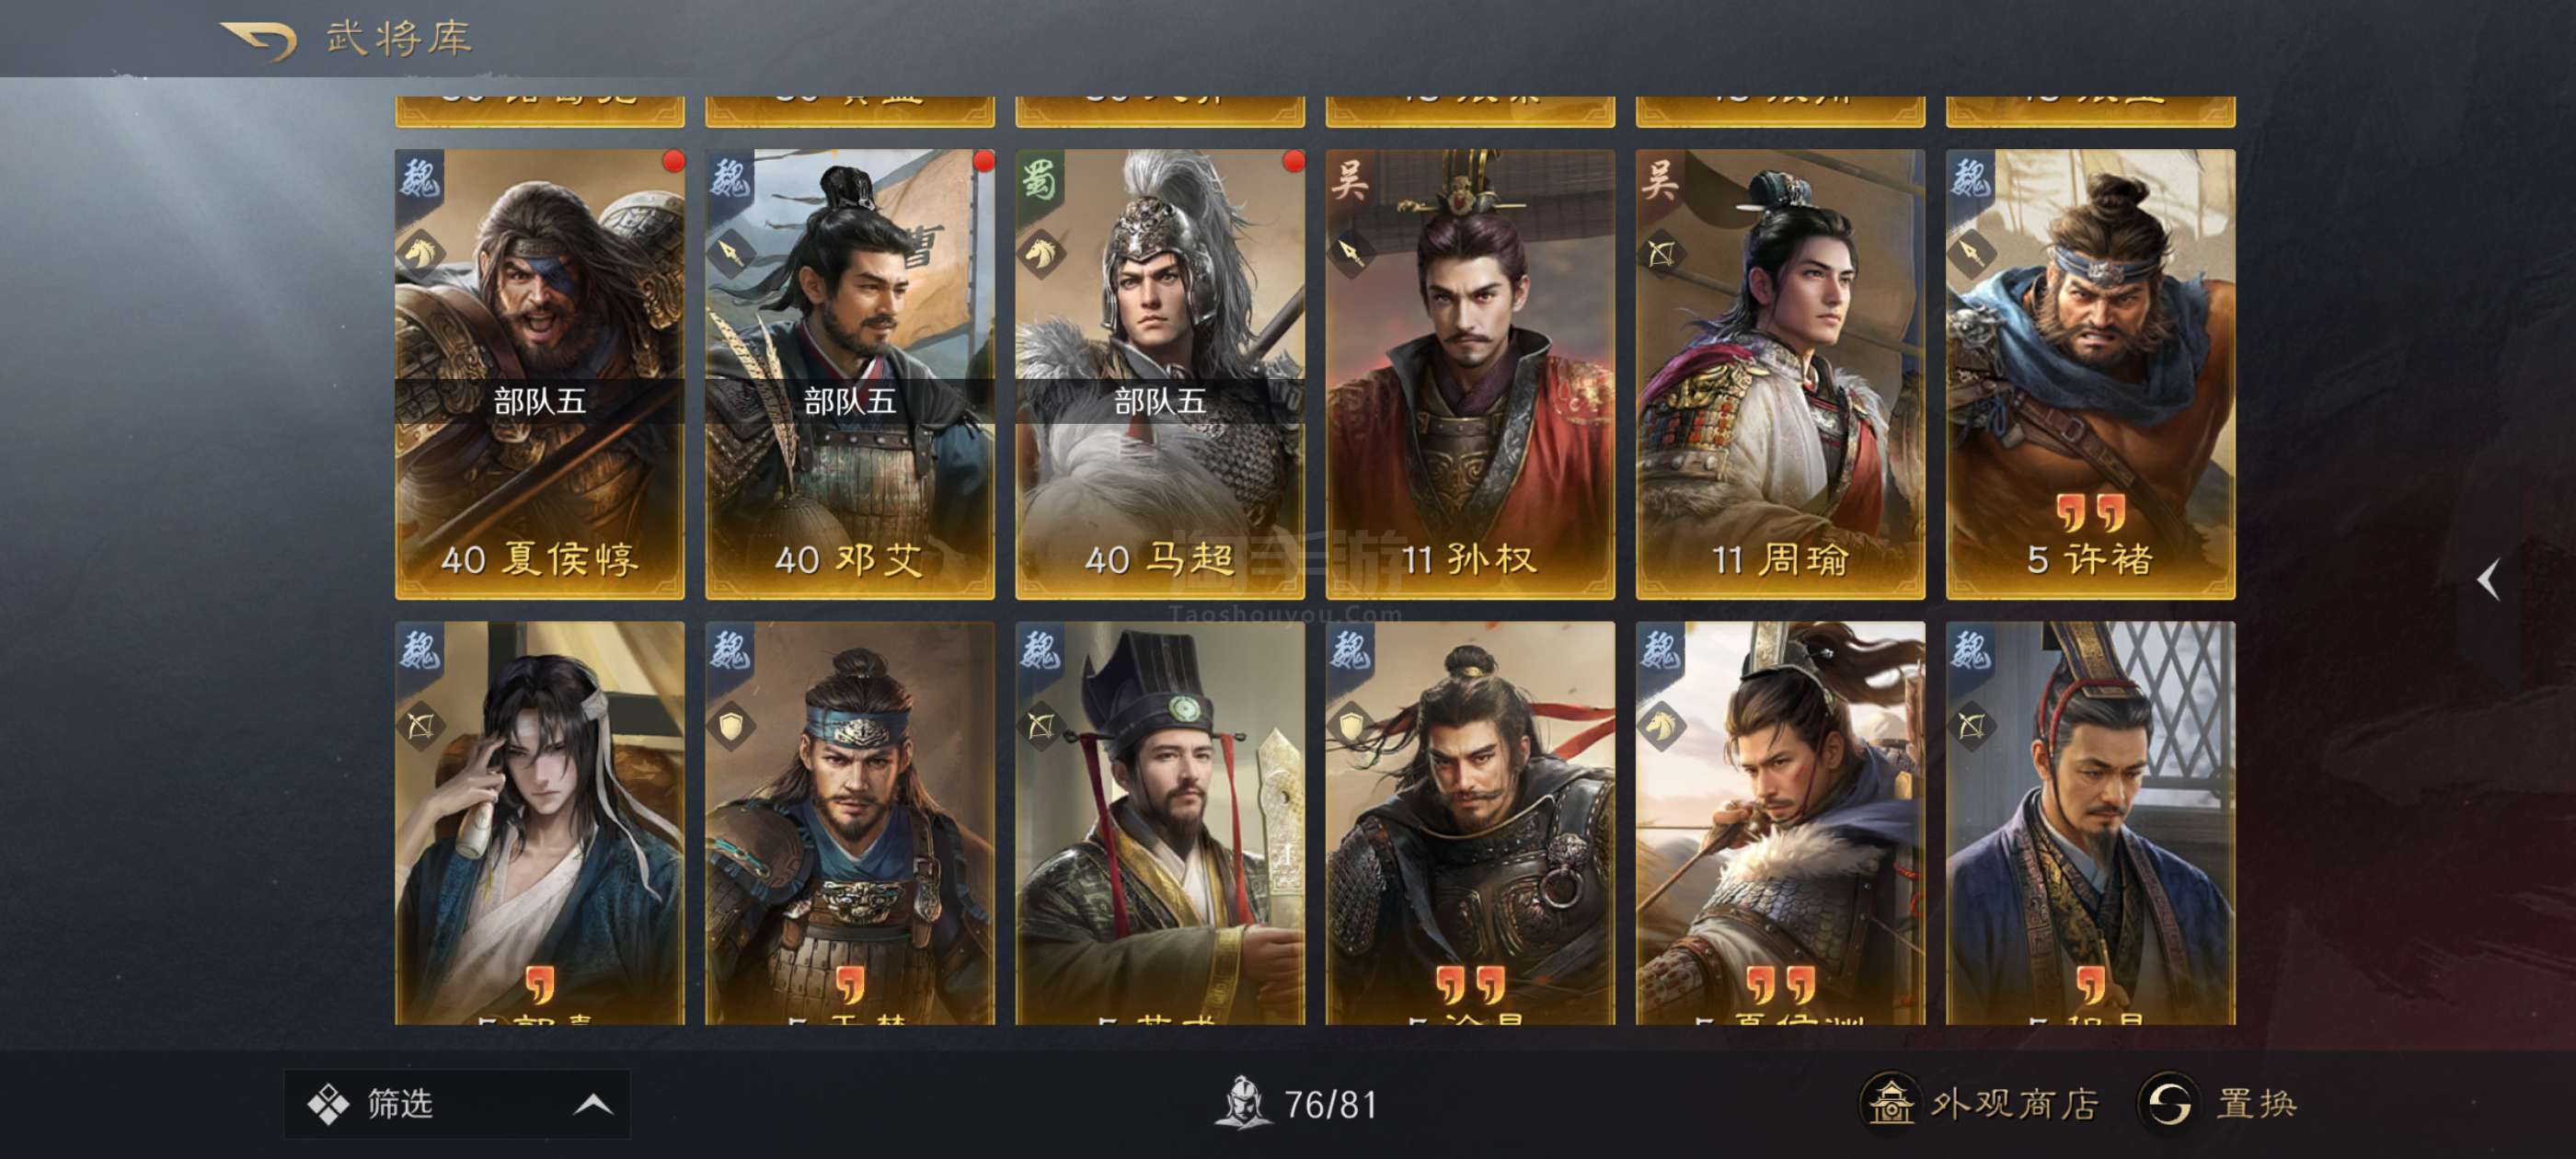The image size is (2576, 1159).
Task: Expand the side panel with left chevron
Action: click(2488, 579)
